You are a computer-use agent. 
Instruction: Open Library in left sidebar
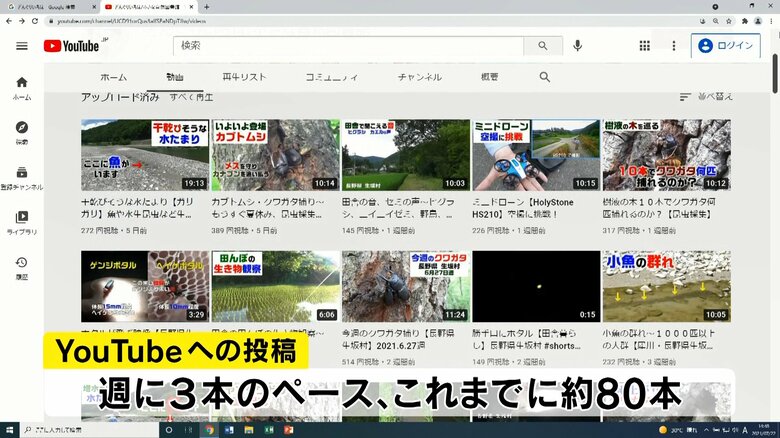click(x=22, y=222)
